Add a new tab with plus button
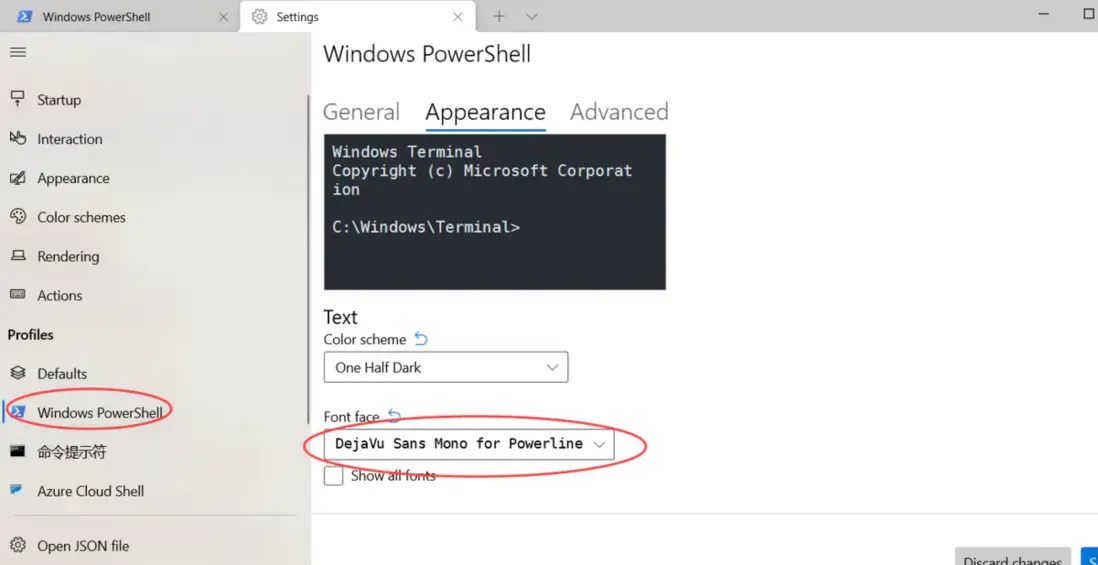The height and width of the screenshot is (565, 1098). pos(499,17)
